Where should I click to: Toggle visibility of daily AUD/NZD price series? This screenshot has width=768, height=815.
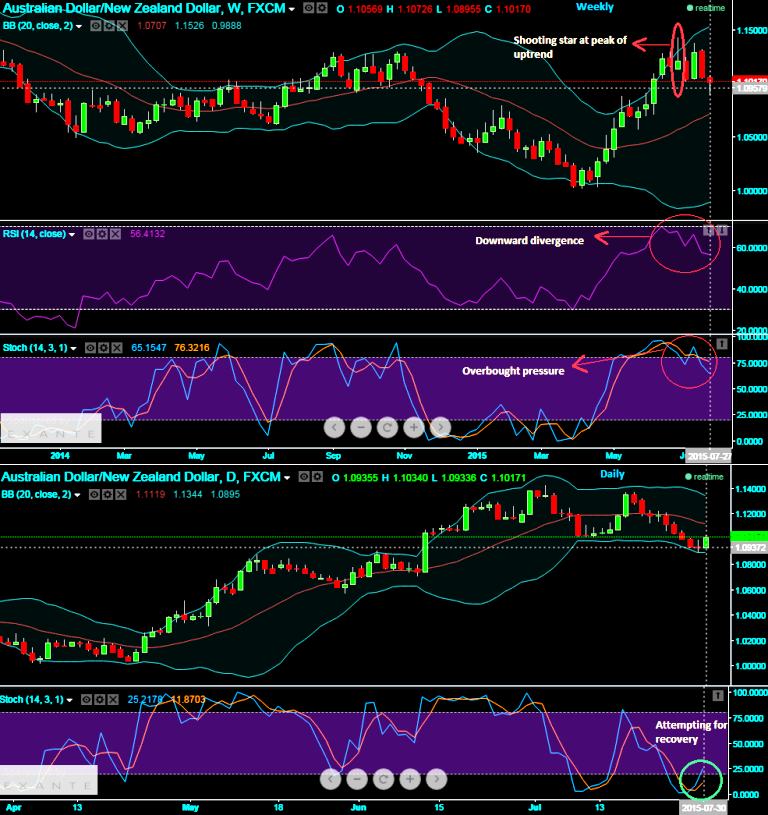pyautogui.click(x=304, y=477)
